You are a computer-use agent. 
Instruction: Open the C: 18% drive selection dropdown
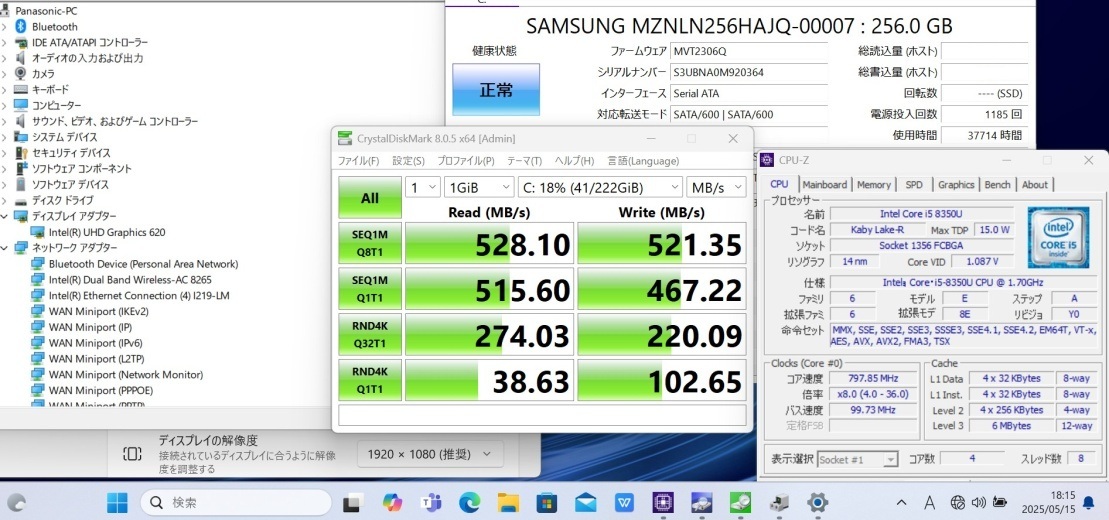[600, 187]
